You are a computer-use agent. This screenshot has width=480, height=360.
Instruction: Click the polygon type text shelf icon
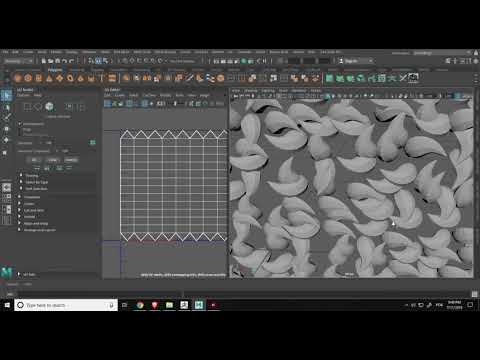[101, 78]
